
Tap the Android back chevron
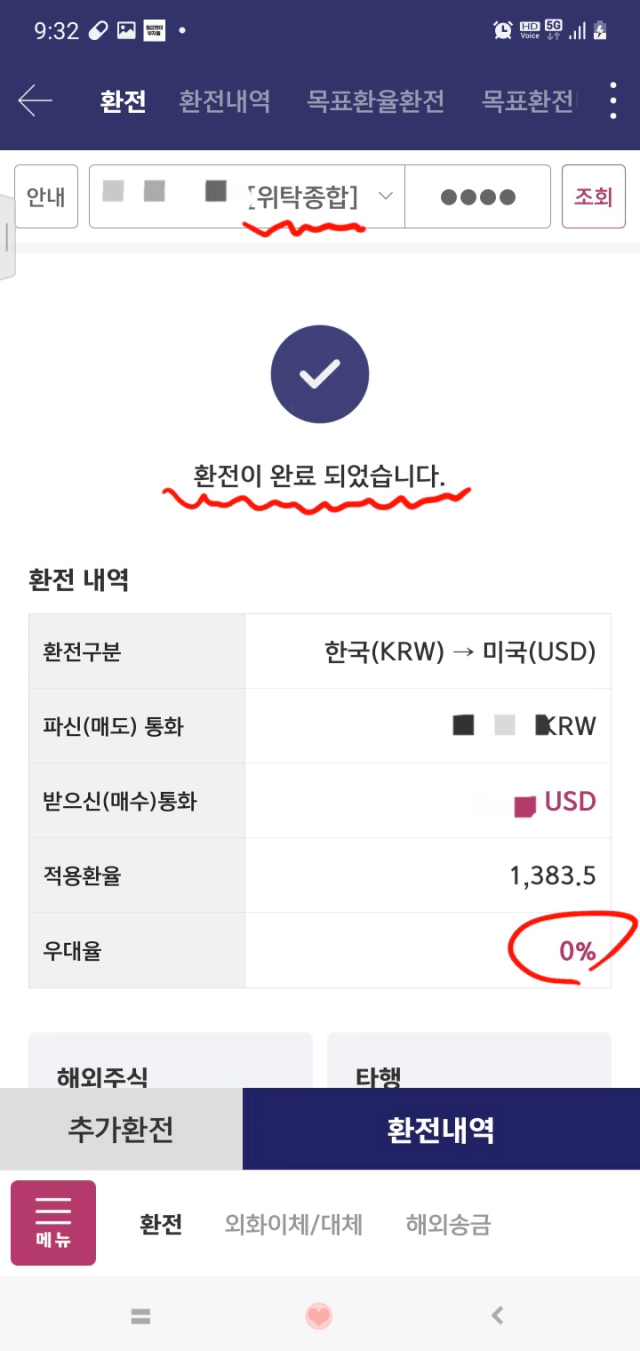pos(497,1316)
